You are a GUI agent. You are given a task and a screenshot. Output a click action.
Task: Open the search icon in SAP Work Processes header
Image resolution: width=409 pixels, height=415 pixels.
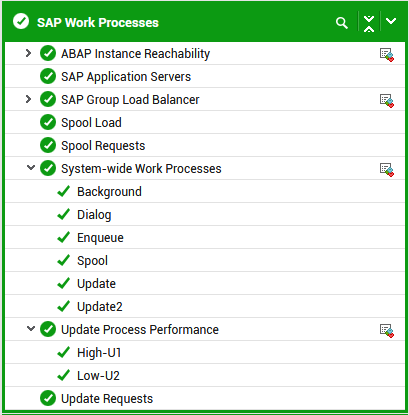tap(342, 23)
